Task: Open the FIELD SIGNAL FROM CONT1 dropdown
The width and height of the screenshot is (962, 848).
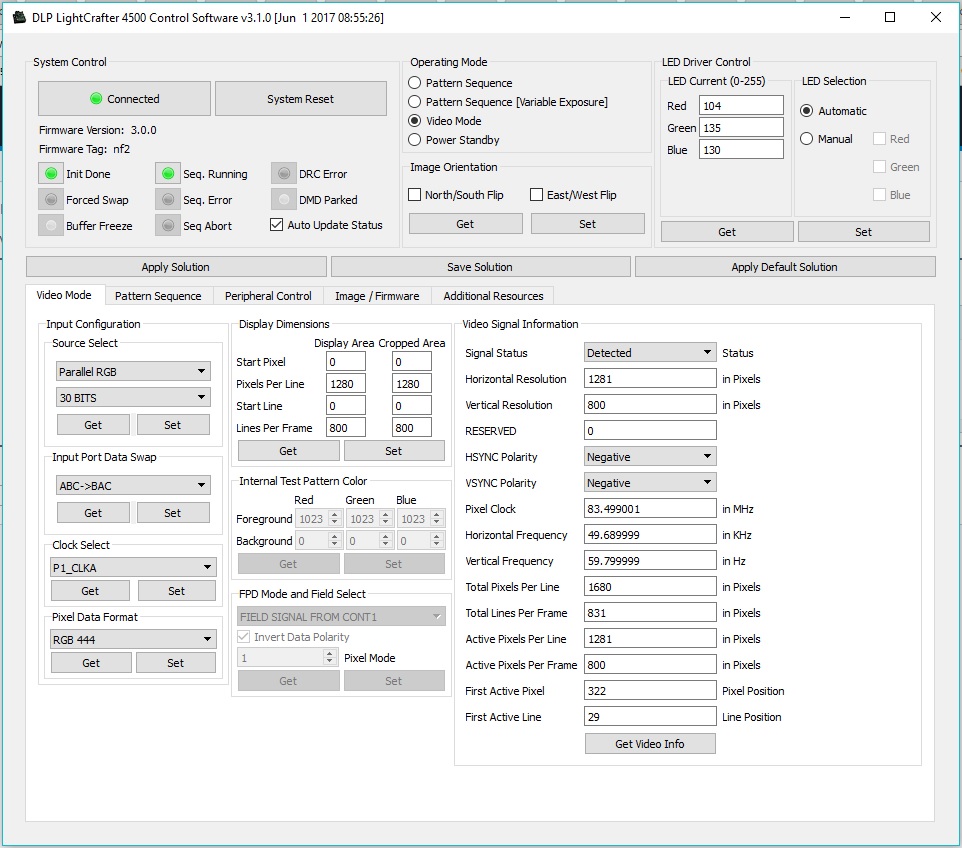Action: [341, 616]
